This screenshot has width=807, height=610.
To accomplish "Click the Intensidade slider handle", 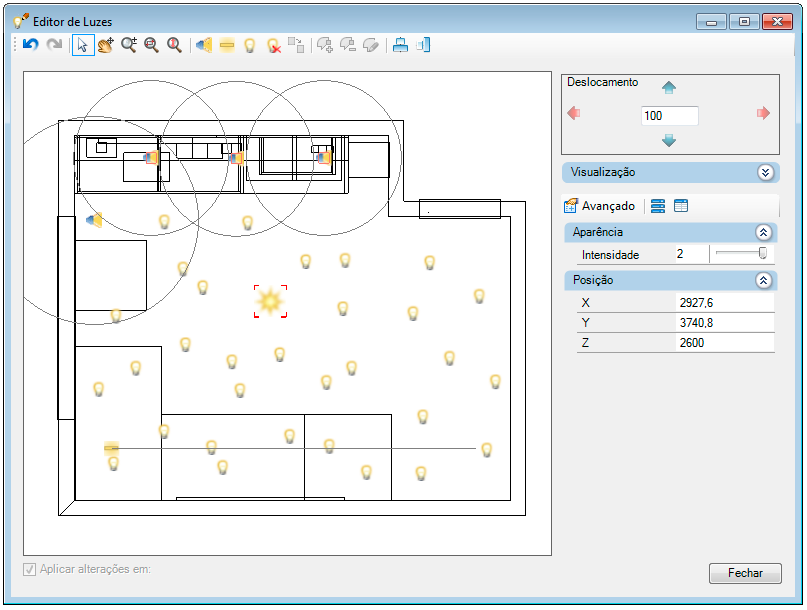I will coord(763,253).
